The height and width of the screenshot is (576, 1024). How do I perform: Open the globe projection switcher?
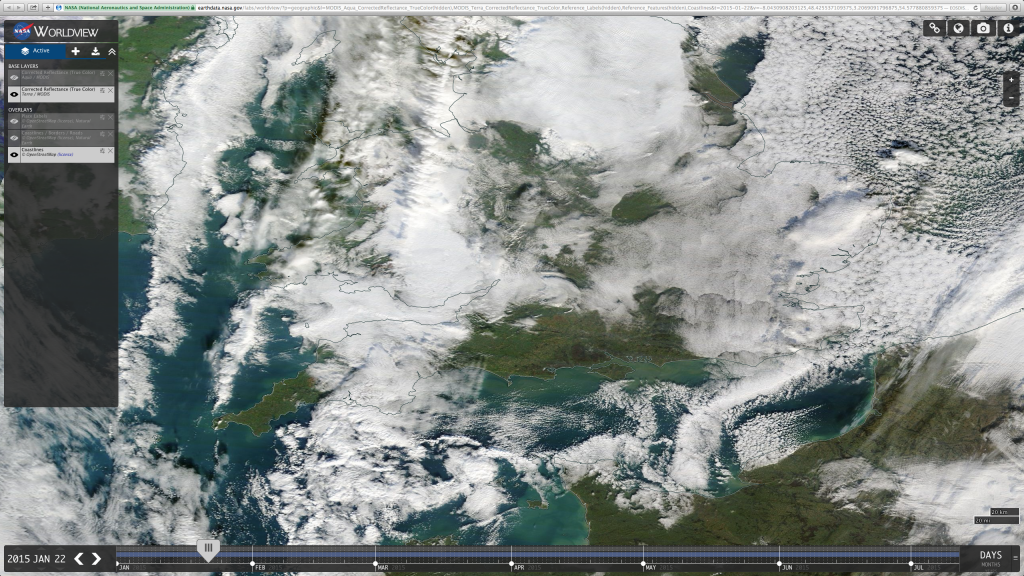point(958,28)
